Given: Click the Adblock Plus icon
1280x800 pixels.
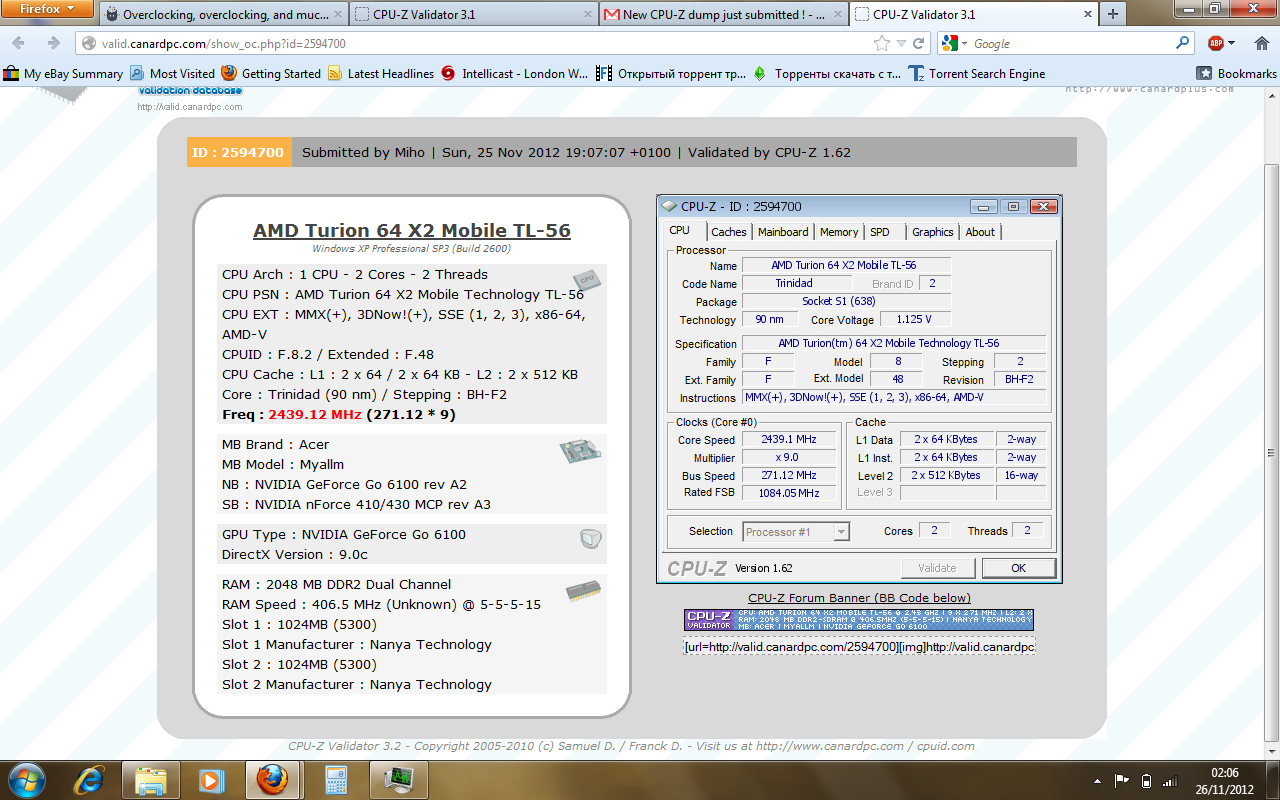Looking at the screenshot, I should click(1216, 43).
